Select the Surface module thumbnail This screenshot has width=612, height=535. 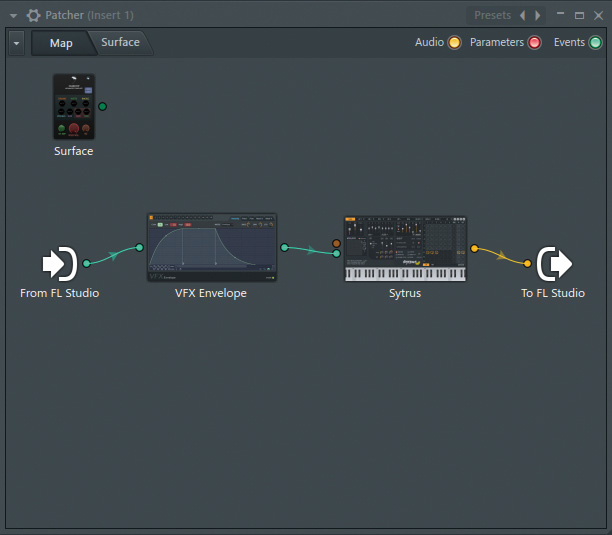tap(74, 107)
